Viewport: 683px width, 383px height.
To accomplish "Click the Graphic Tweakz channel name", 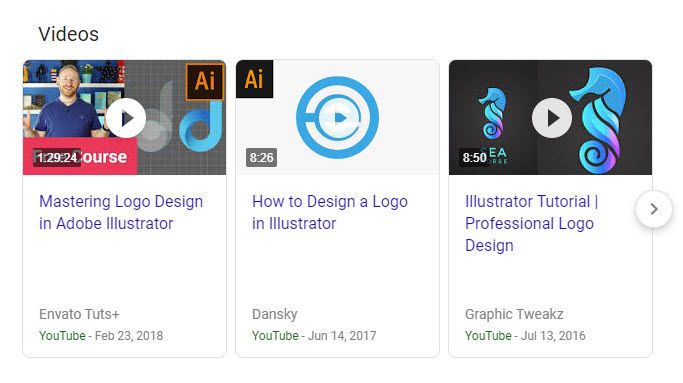I will tap(514, 314).
